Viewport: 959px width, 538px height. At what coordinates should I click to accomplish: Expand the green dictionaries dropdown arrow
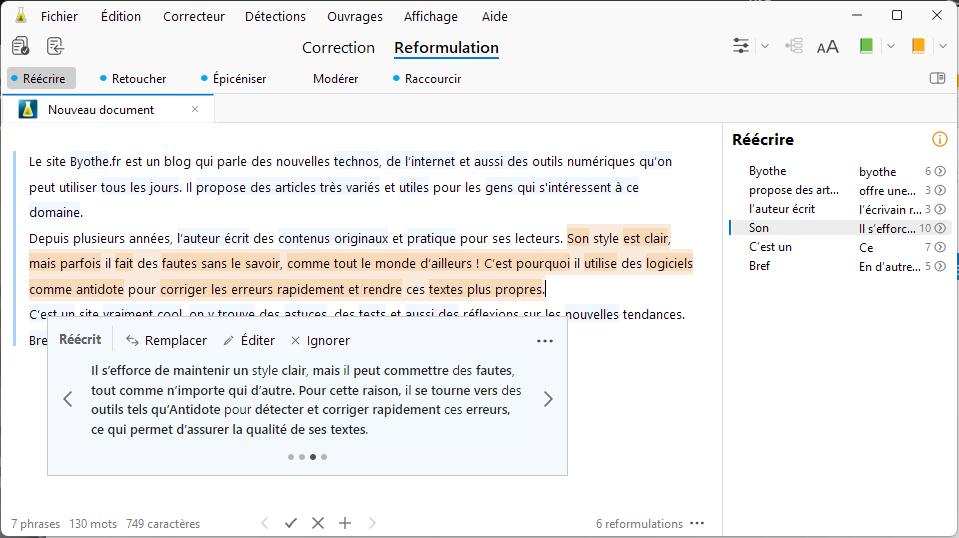coord(890,46)
